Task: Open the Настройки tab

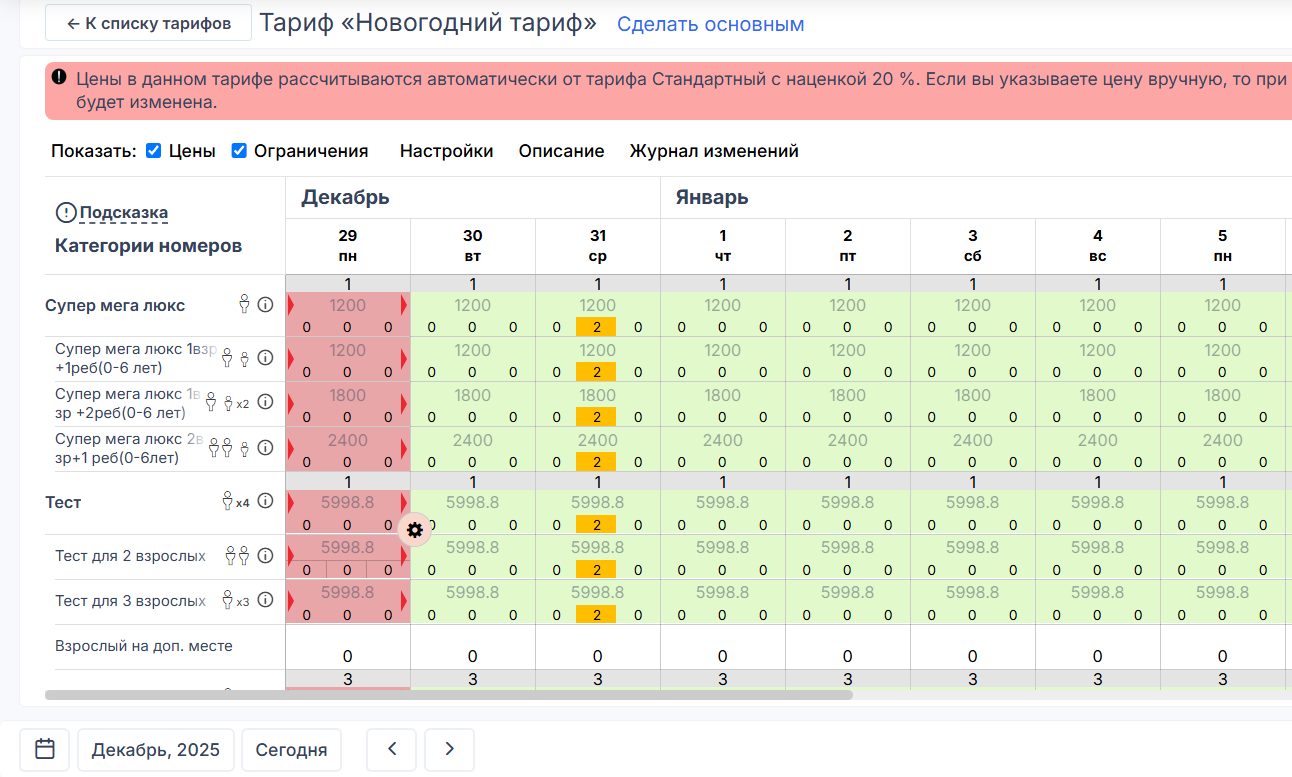Action: 446,151
